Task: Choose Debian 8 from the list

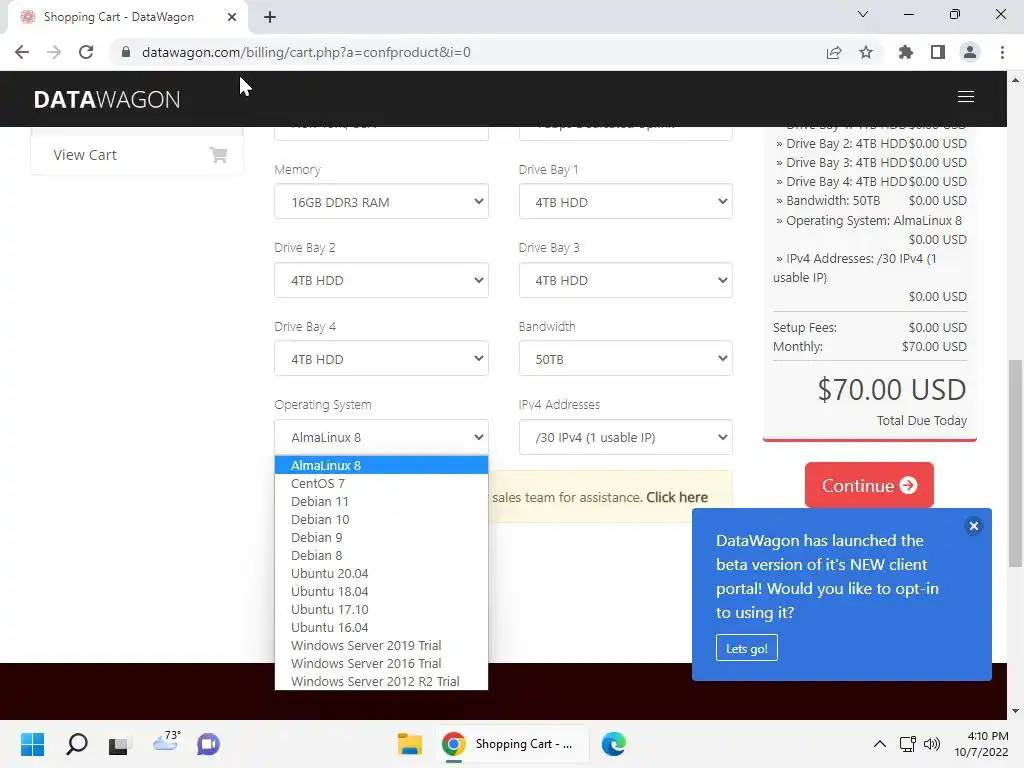Action: point(381,555)
